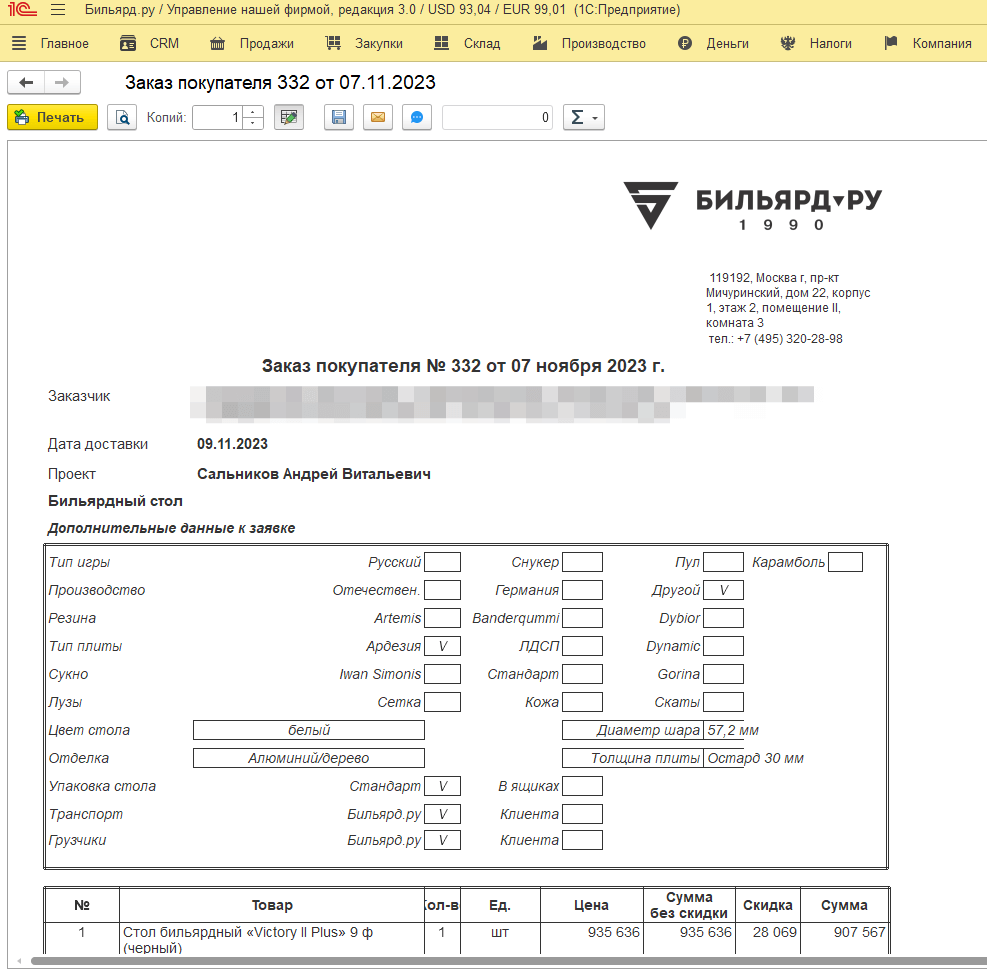Screen dimensions: 987x979
Task: Go back with the left arrow
Action: point(26,83)
